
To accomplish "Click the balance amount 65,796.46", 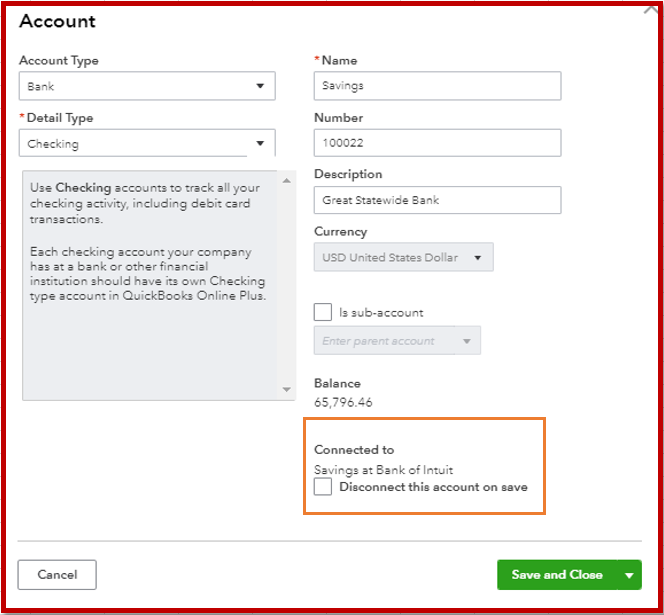I will [x=343, y=403].
